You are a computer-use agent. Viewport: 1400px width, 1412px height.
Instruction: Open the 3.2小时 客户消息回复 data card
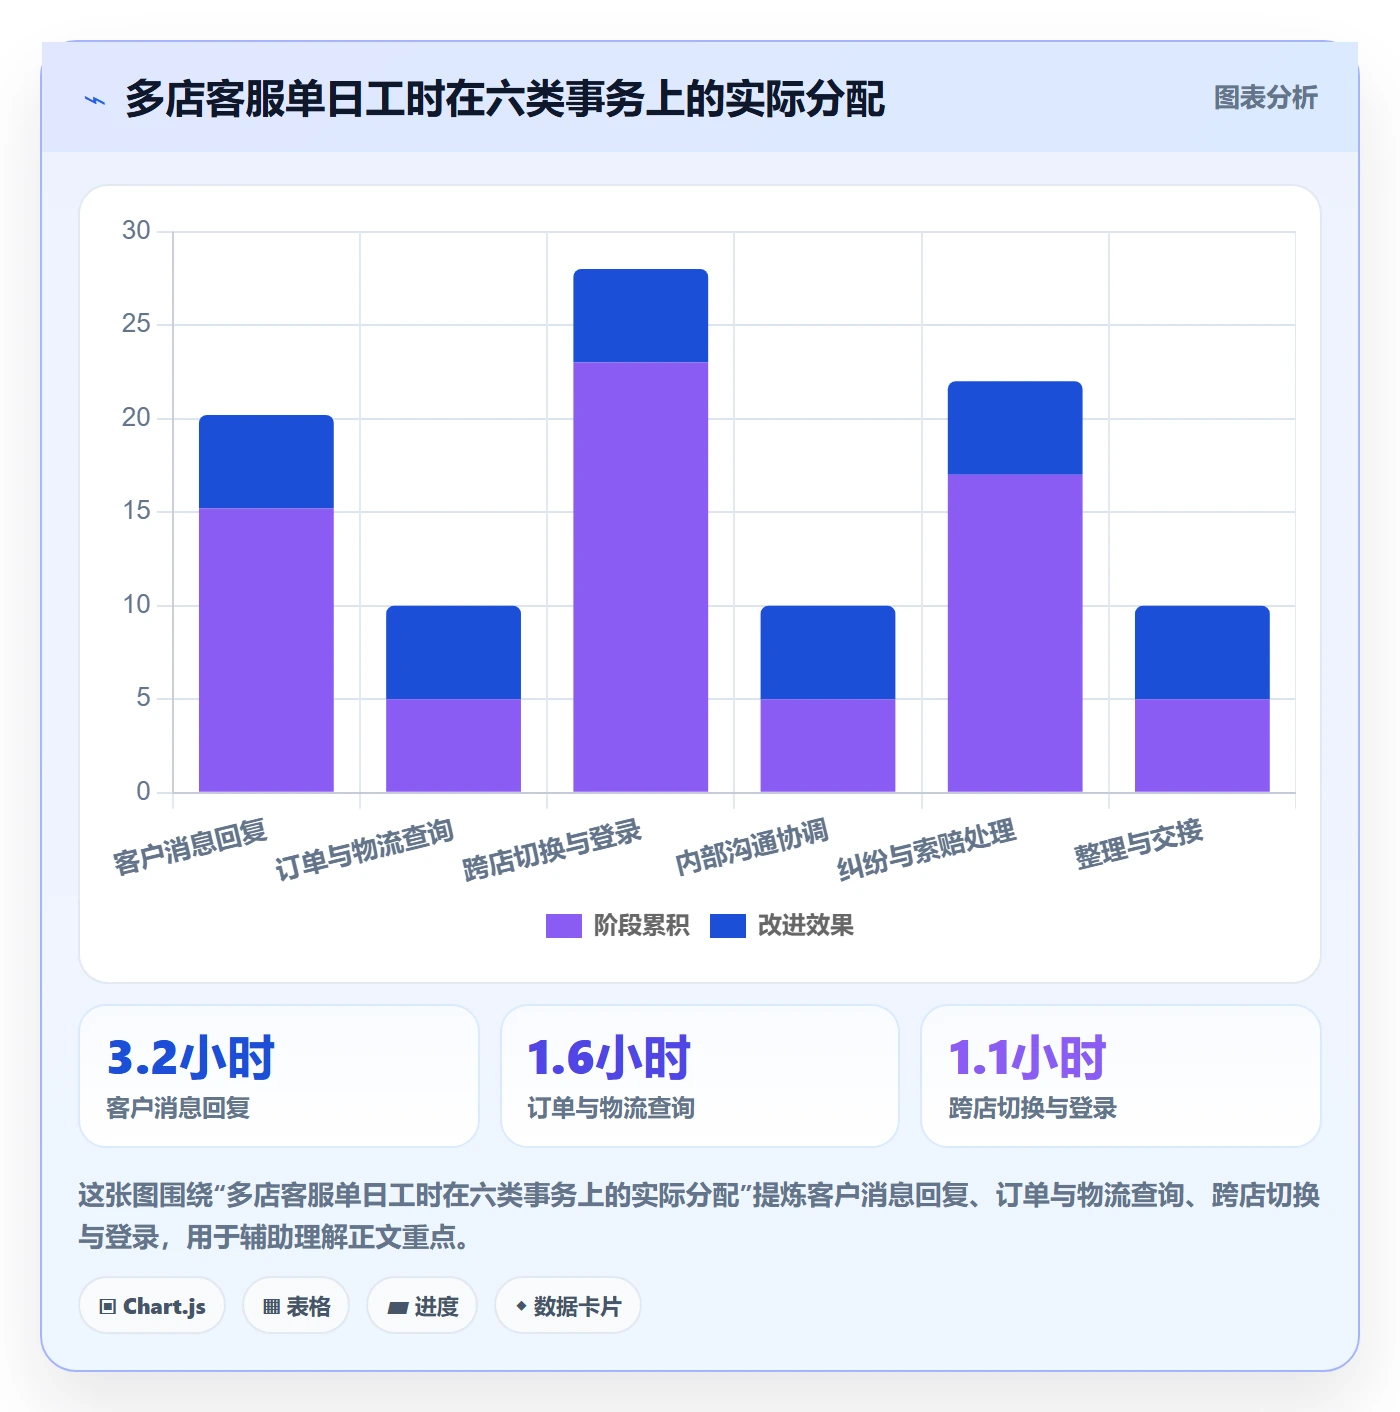pos(279,1076)
